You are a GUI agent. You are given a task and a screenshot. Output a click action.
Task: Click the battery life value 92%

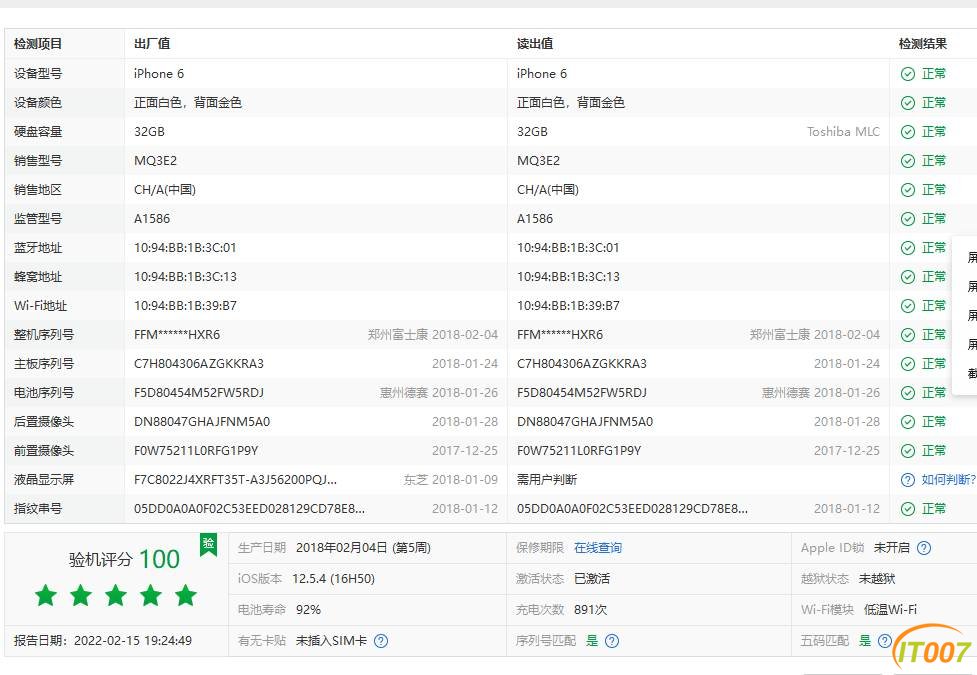(x=308, y=610)
